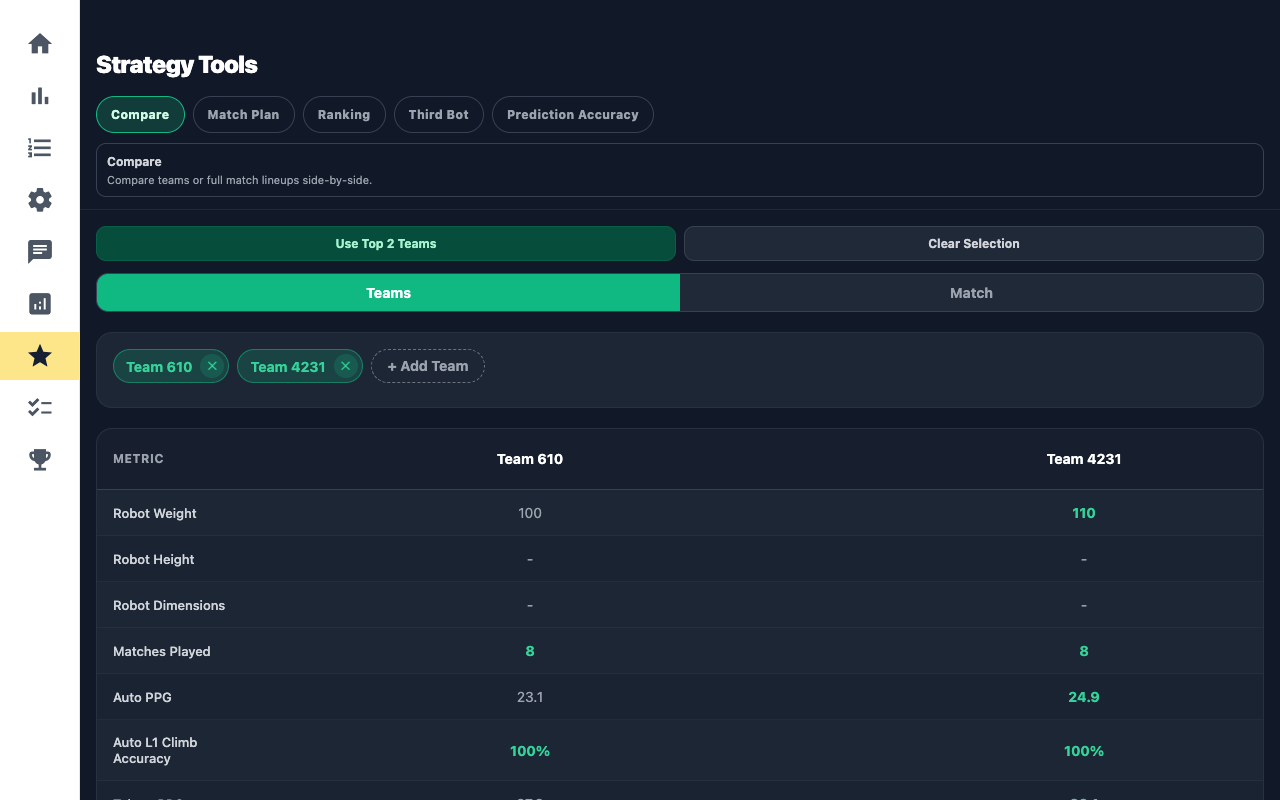The image size is (1280, 800).
Task: Click Team 610's Auto PPG value 23.1
Action: [x=530, y=697]
